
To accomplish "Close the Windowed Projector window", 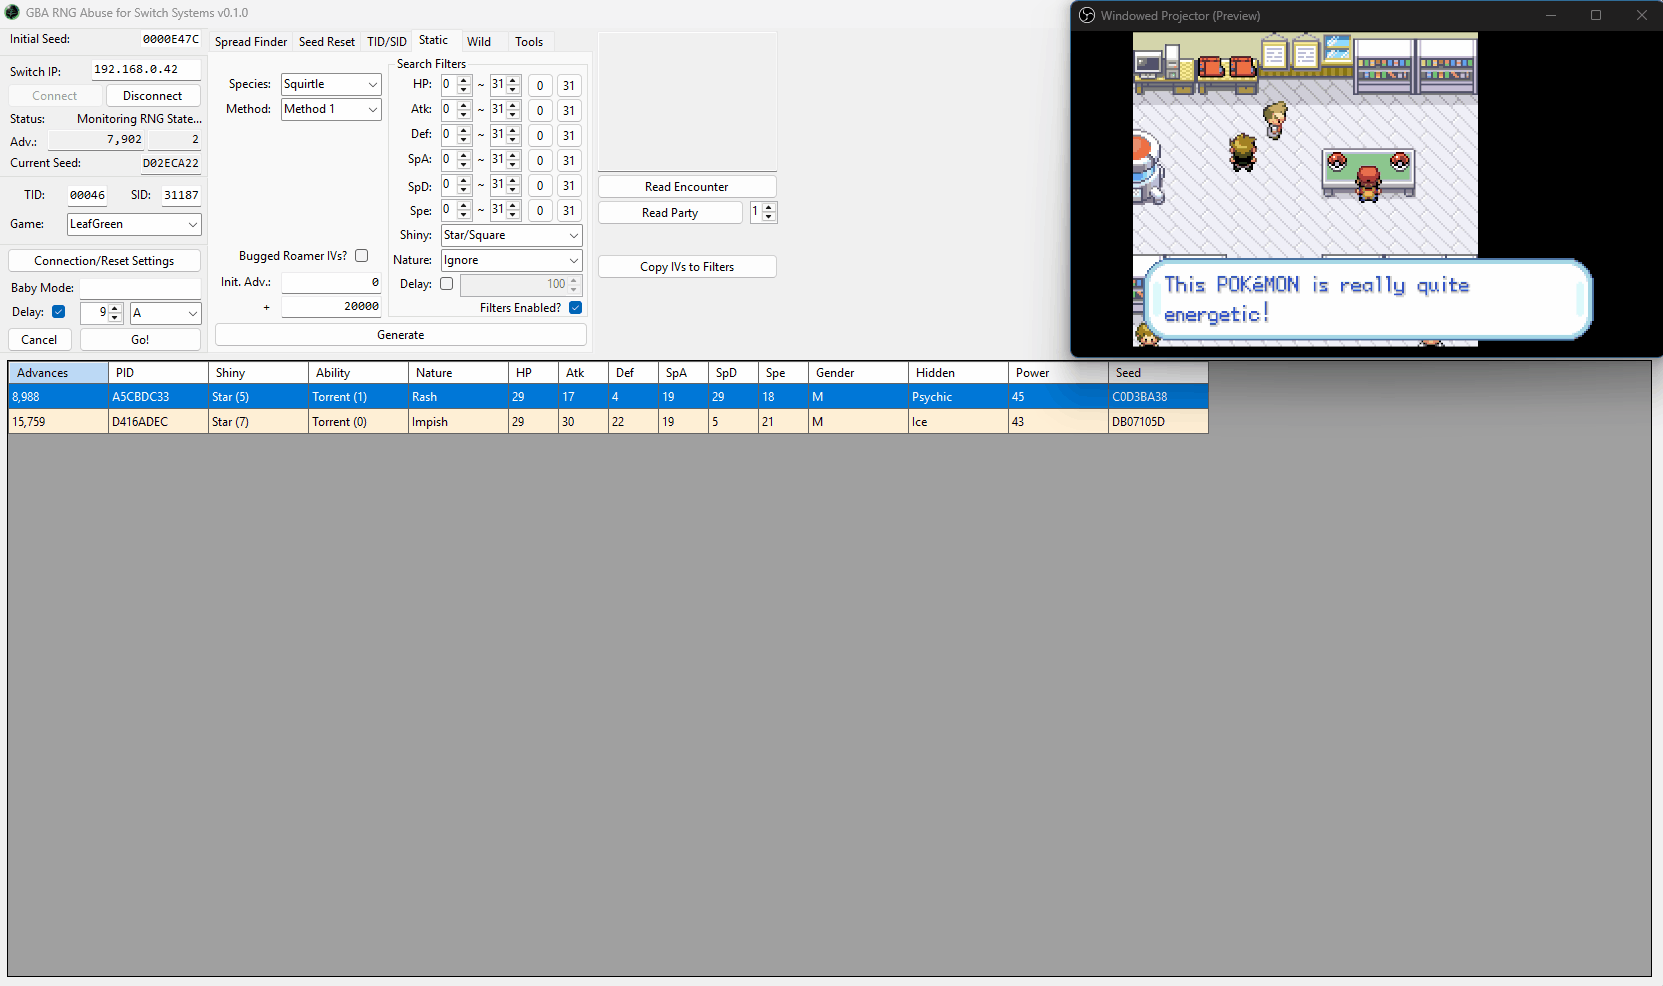I will pos(1641,16).
